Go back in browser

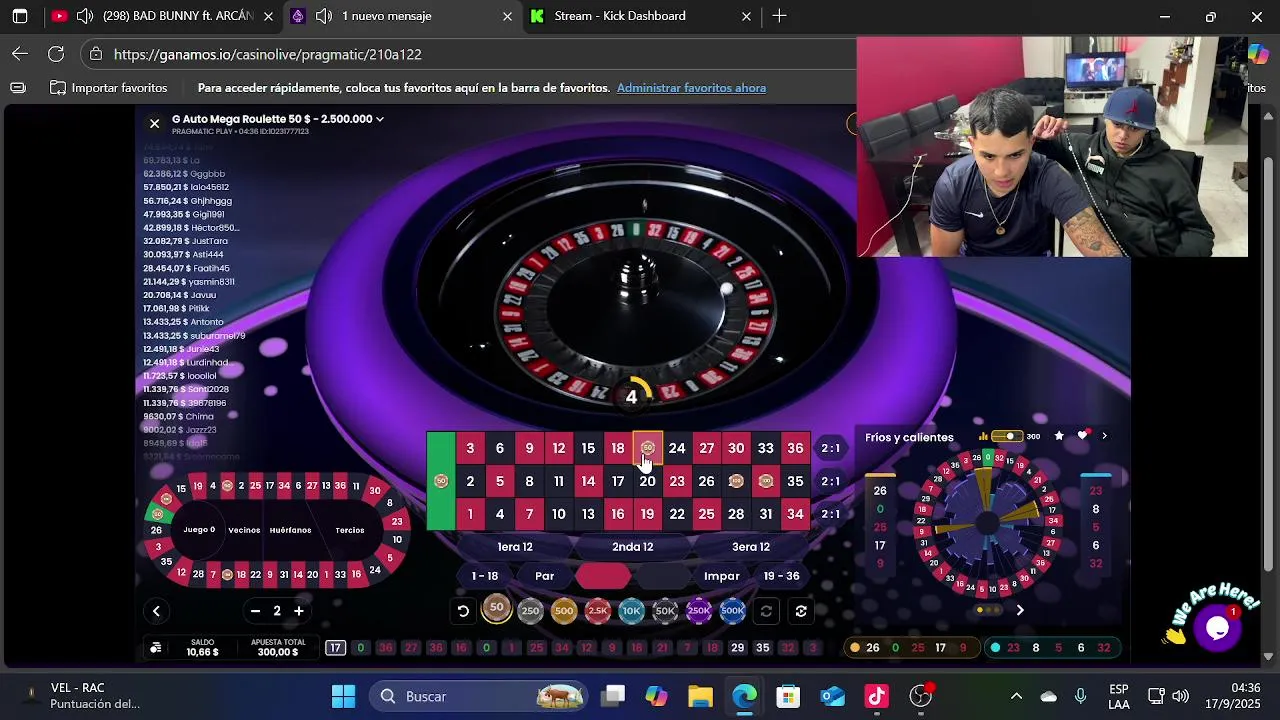pos(20,54)
